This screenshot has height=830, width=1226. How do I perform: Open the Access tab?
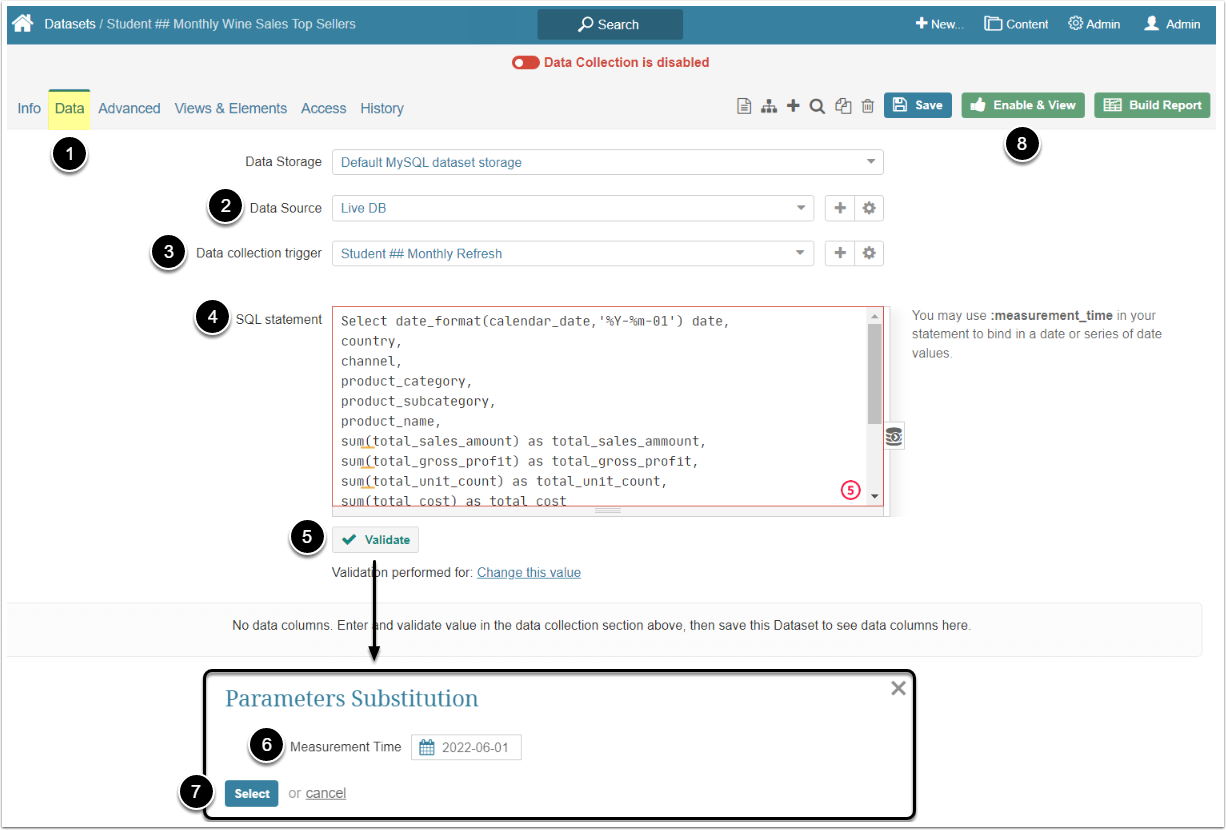point(324,108)
